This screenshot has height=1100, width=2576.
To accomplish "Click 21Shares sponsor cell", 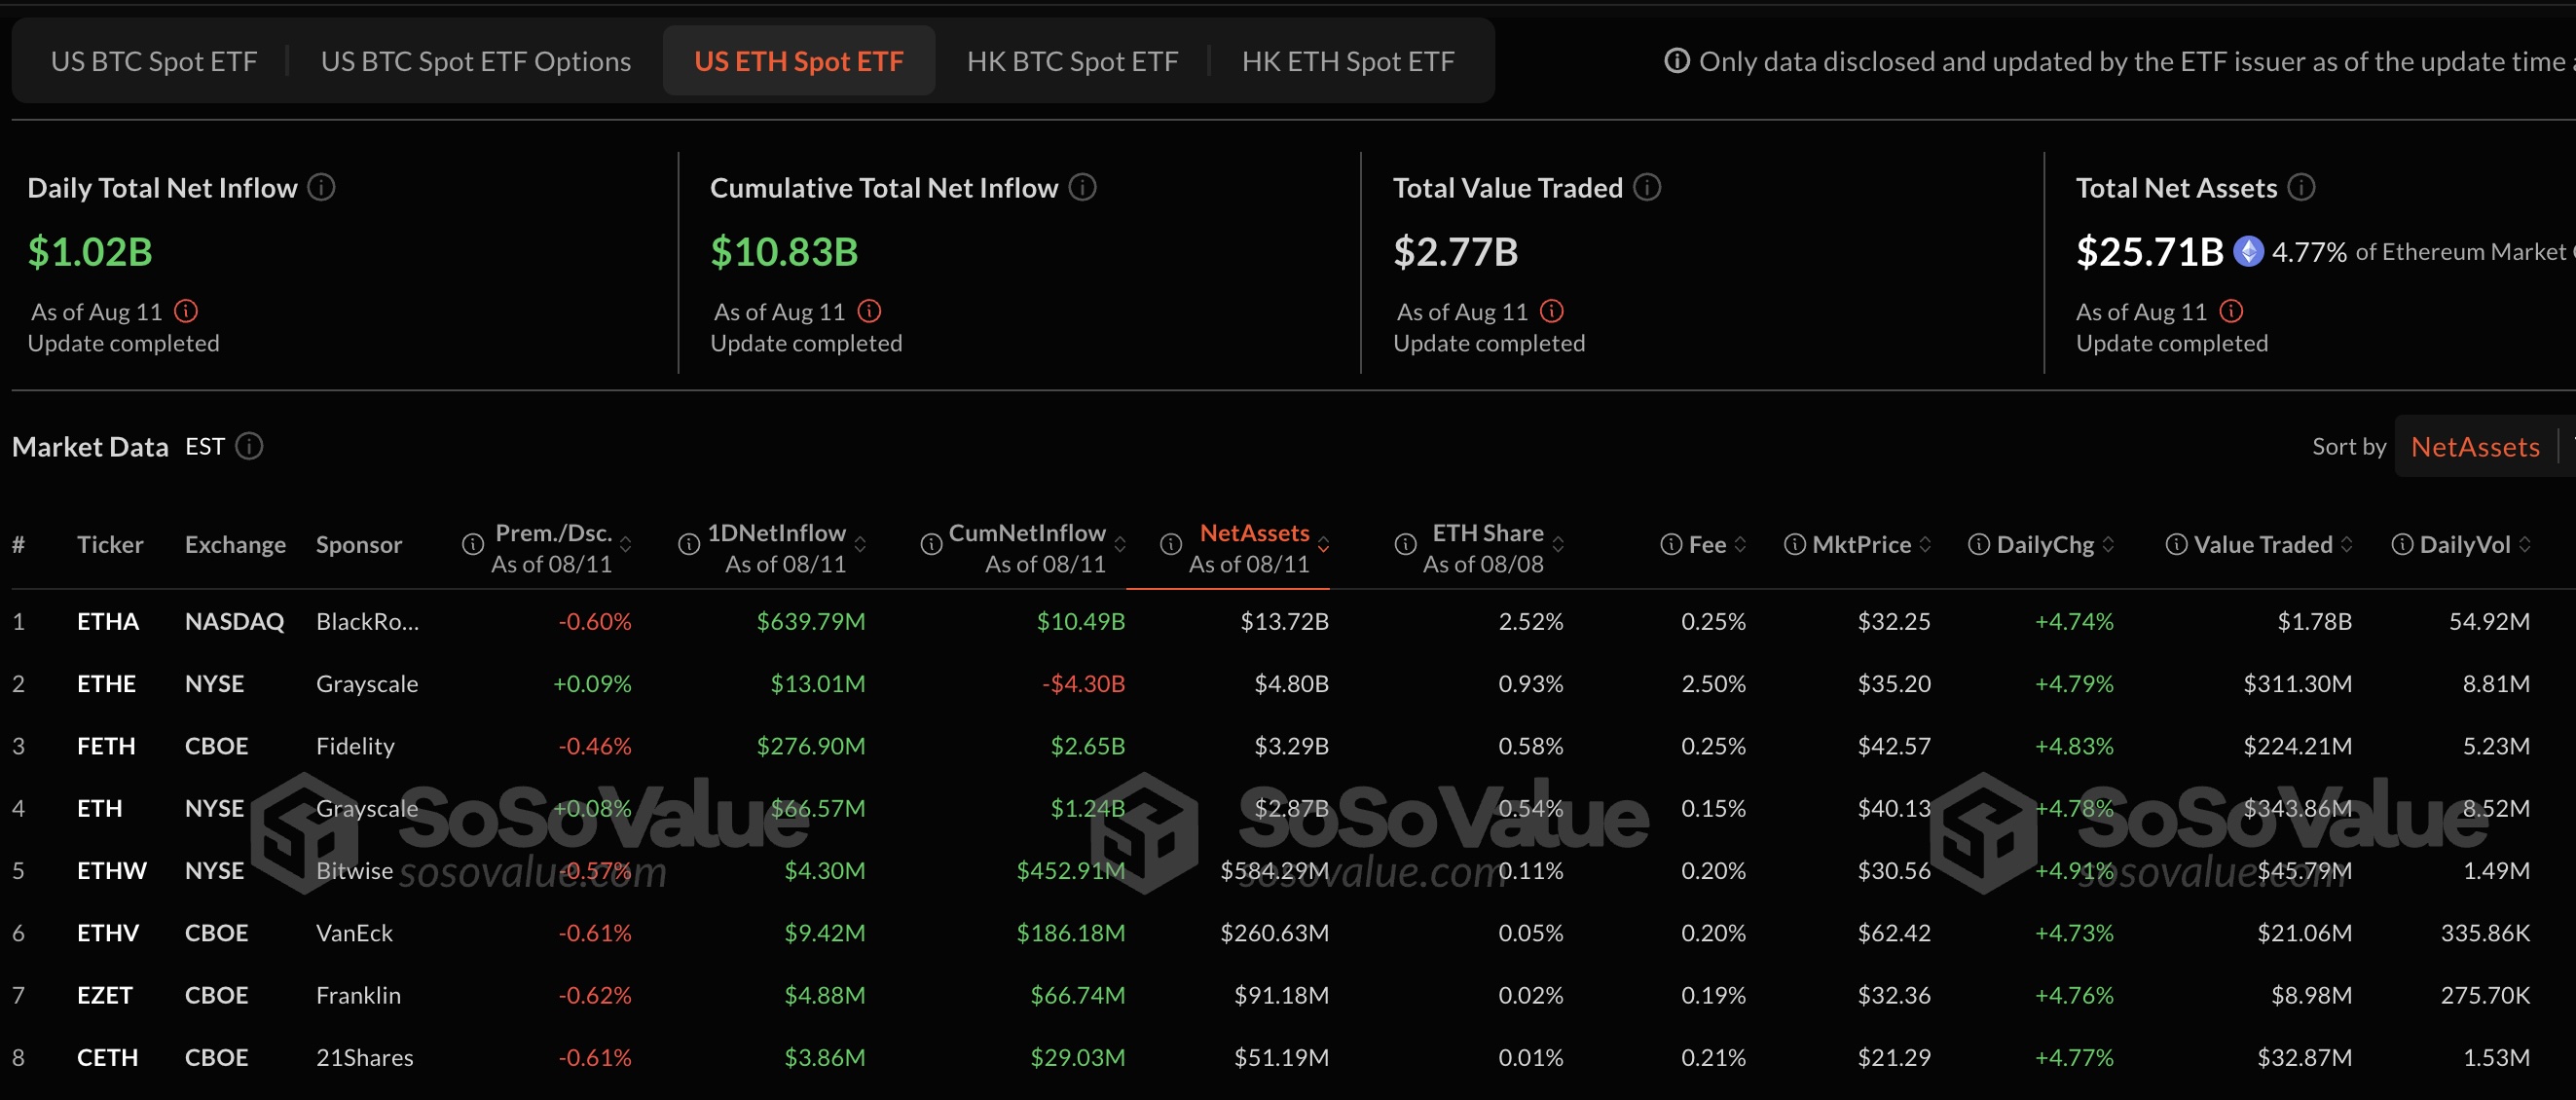I will (364, 1056).
